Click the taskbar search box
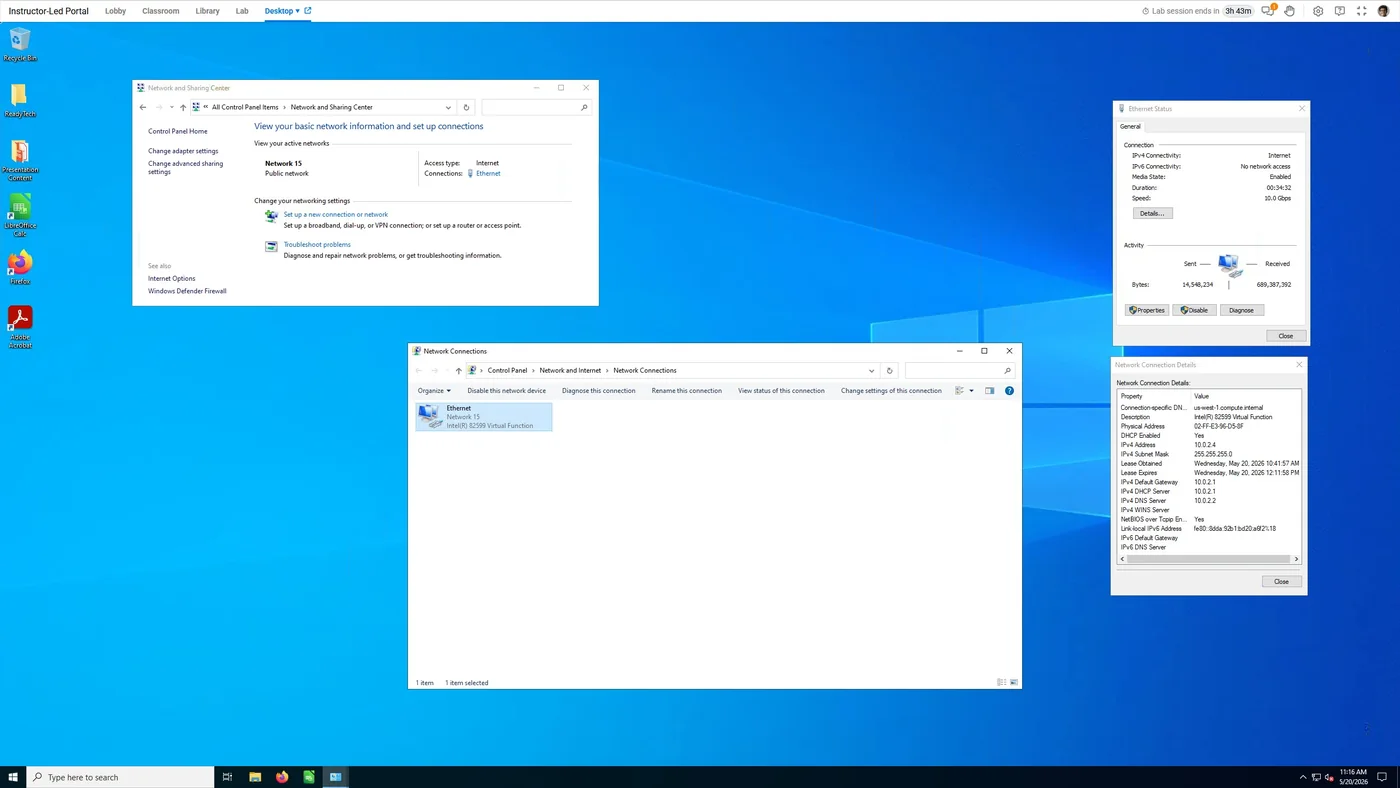 [120, 777]
